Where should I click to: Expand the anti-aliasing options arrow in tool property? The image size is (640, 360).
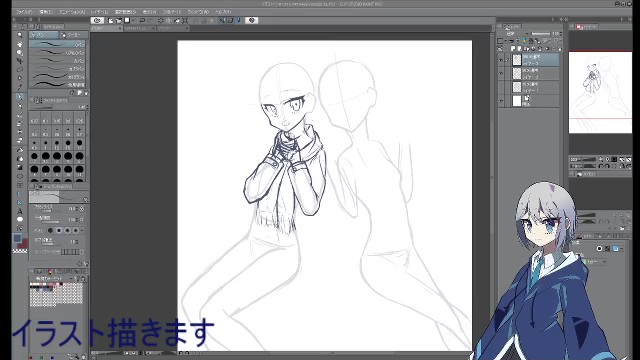[82, 231]
